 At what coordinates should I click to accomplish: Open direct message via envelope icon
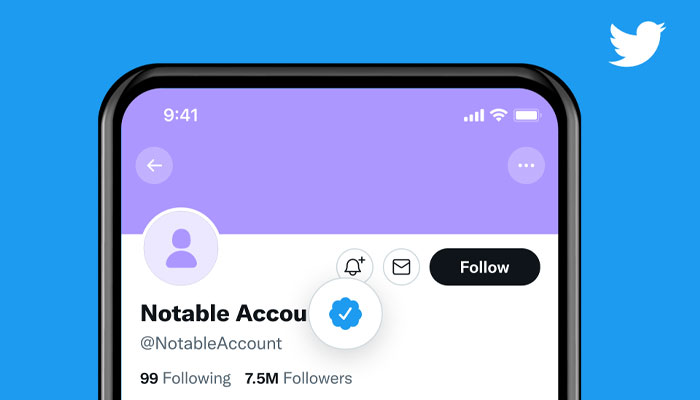point(401,267)
